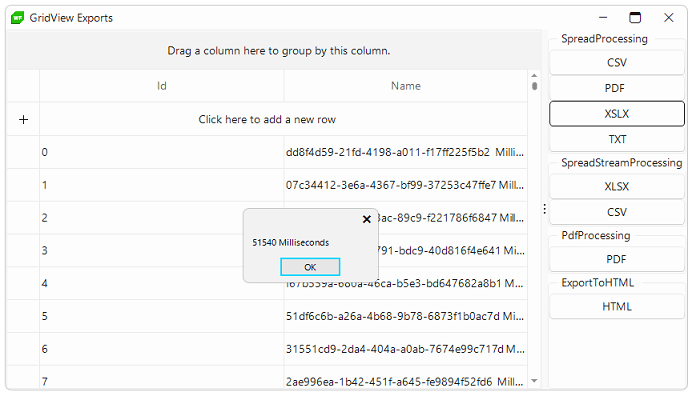Close the milliseconds message dialog with X
This screenshot has height=400, width=692.
(366, 219)
